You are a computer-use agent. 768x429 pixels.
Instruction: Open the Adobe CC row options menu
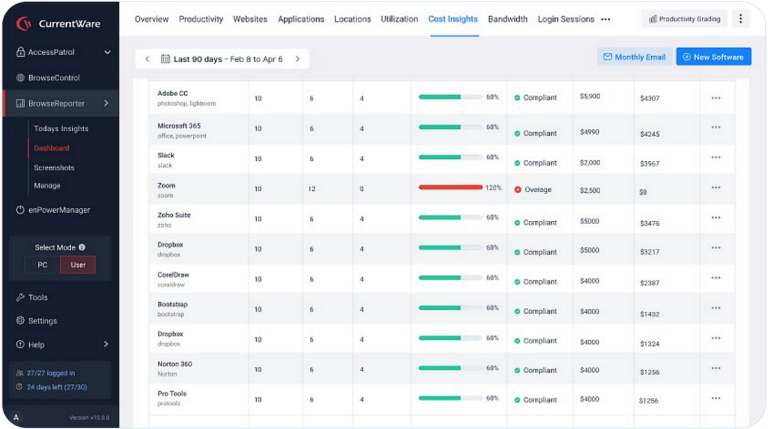click(x=716, y=98)
